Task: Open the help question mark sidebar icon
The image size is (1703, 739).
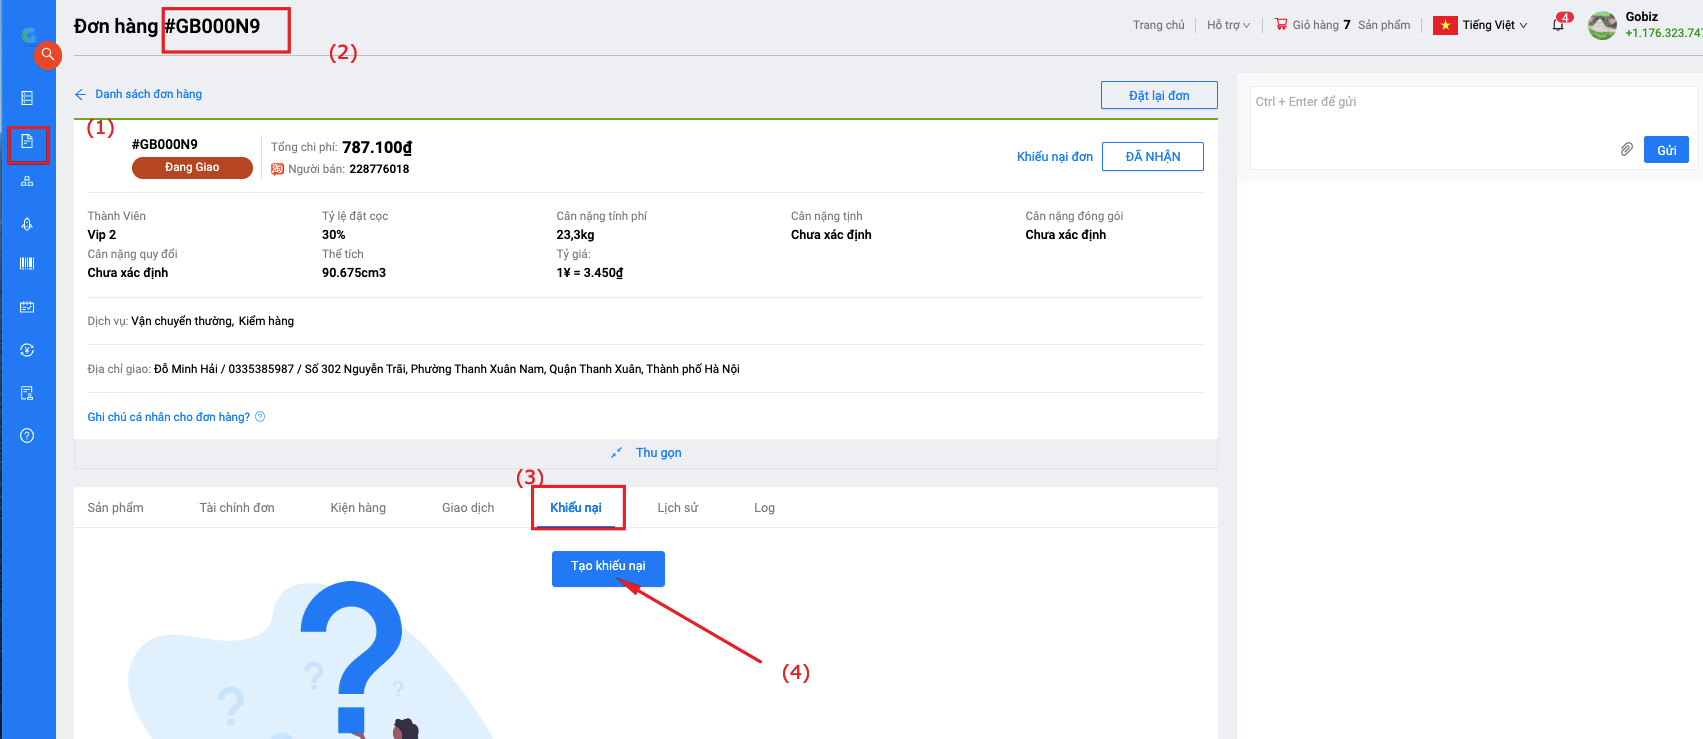Action: click(x=27, y=435)
